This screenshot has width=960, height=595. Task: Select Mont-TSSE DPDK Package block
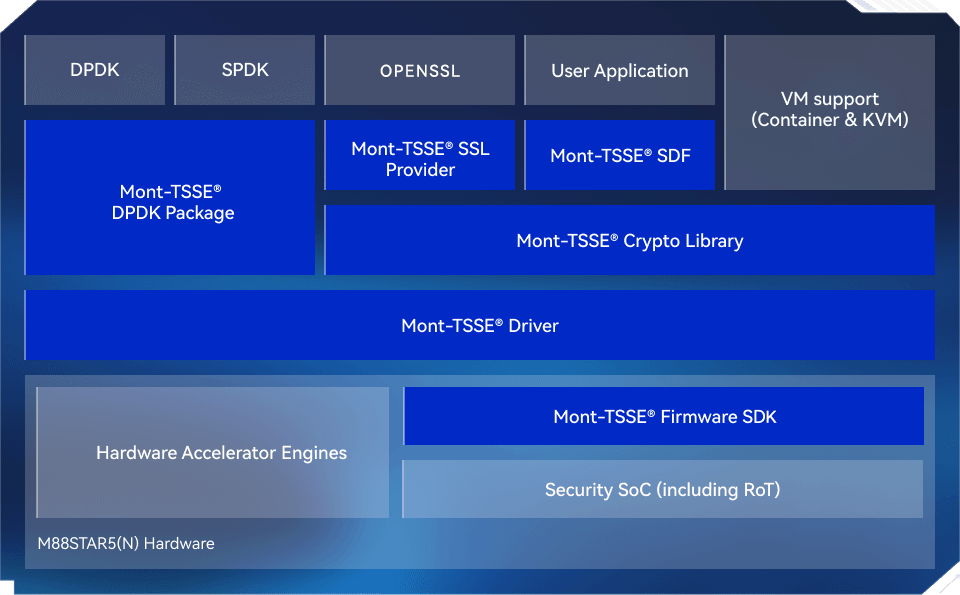[170, 197]
